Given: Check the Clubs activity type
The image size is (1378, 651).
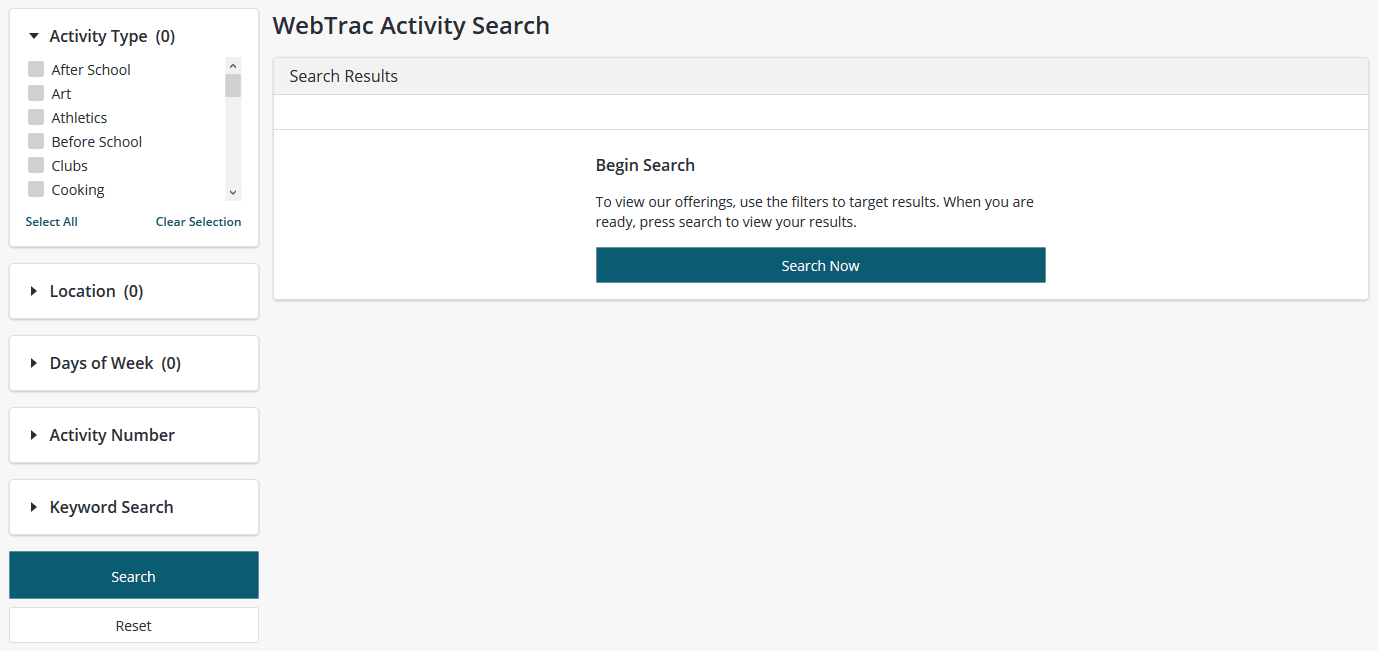Looking at the screenshot, I should (36, 165).
